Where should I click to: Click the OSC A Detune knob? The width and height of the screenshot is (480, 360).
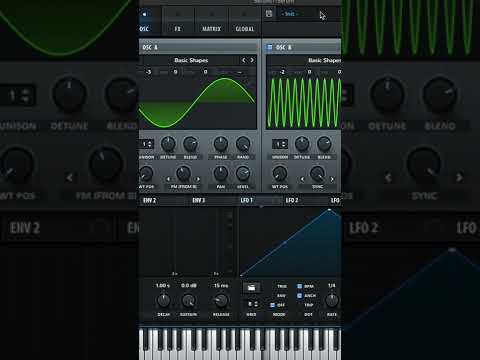pyautogui.click(x=168, y=144)
